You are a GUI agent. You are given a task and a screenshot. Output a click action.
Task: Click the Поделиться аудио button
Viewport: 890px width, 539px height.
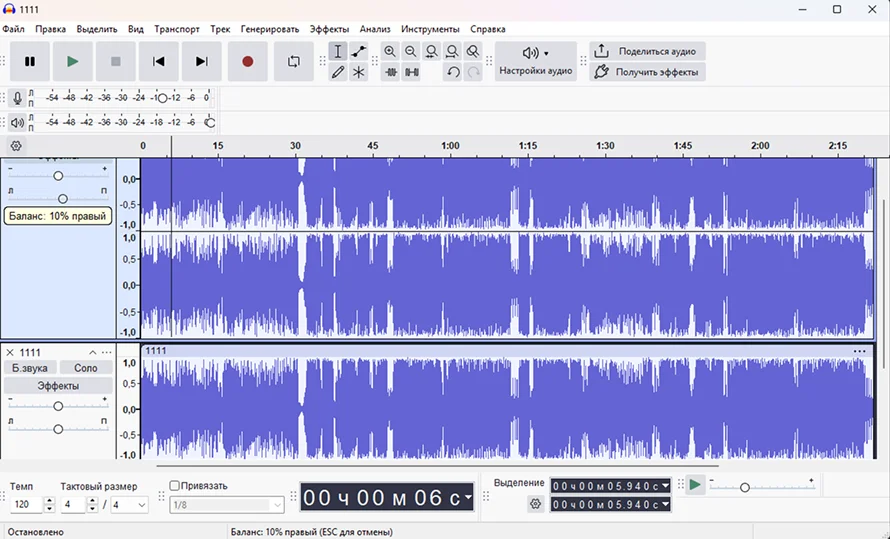[x=647, y=51]
